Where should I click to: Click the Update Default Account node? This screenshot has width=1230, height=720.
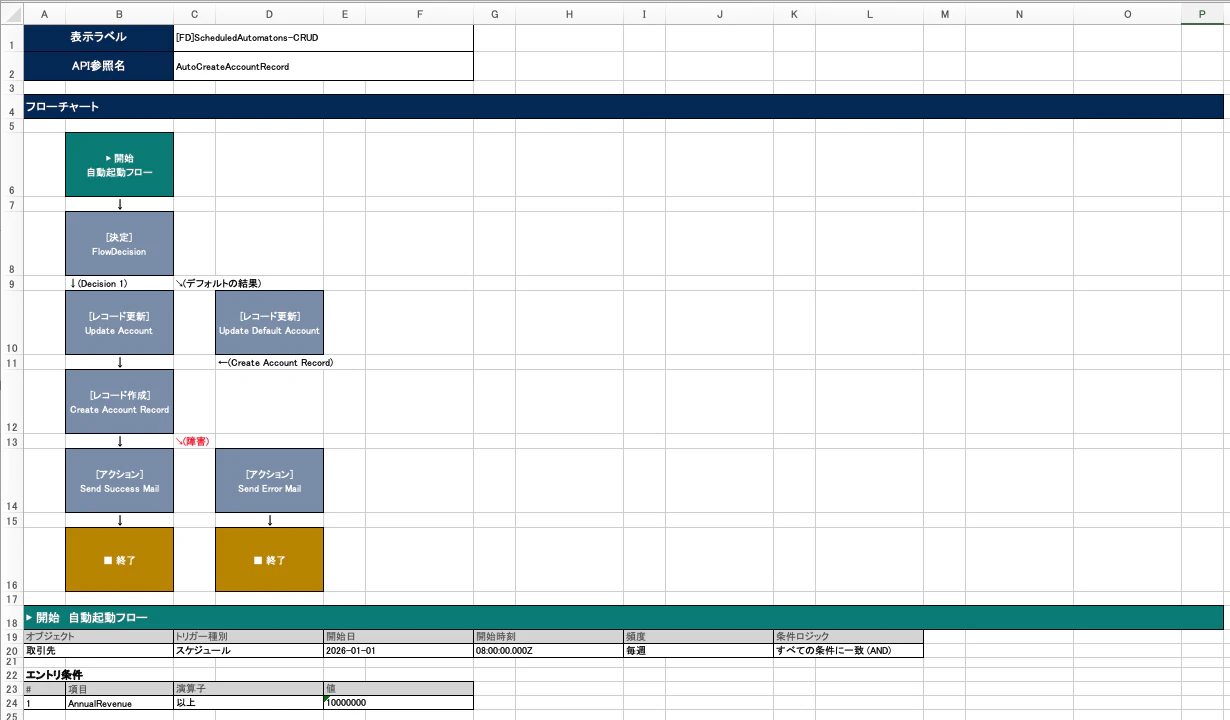point(269,322)
